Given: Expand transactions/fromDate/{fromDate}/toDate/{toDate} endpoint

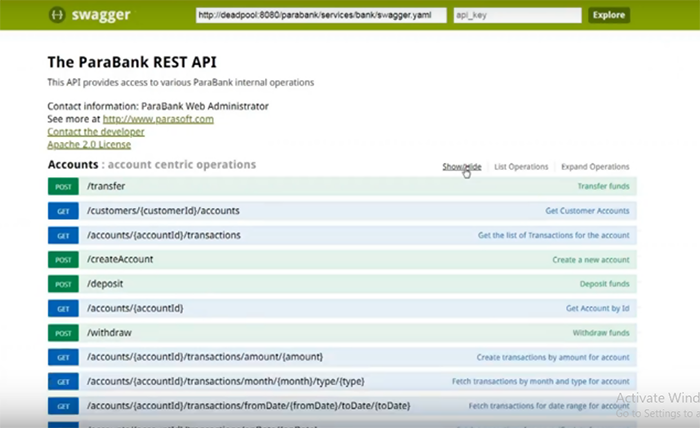Looking at the screenshot, I should coord(249,406).
